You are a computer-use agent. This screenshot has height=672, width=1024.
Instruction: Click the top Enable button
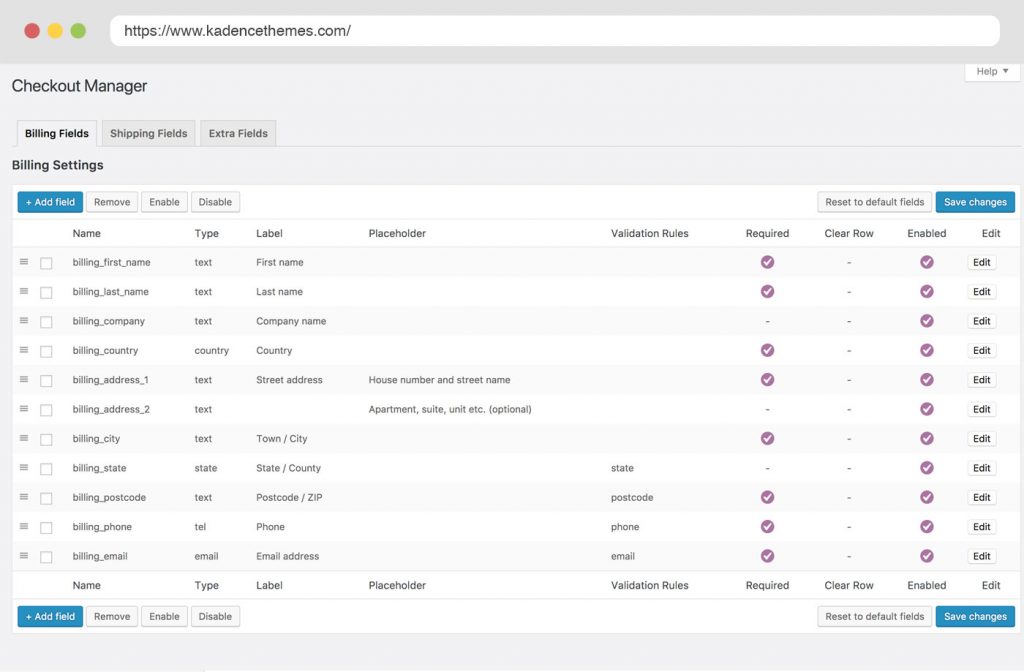pos(164,202)
